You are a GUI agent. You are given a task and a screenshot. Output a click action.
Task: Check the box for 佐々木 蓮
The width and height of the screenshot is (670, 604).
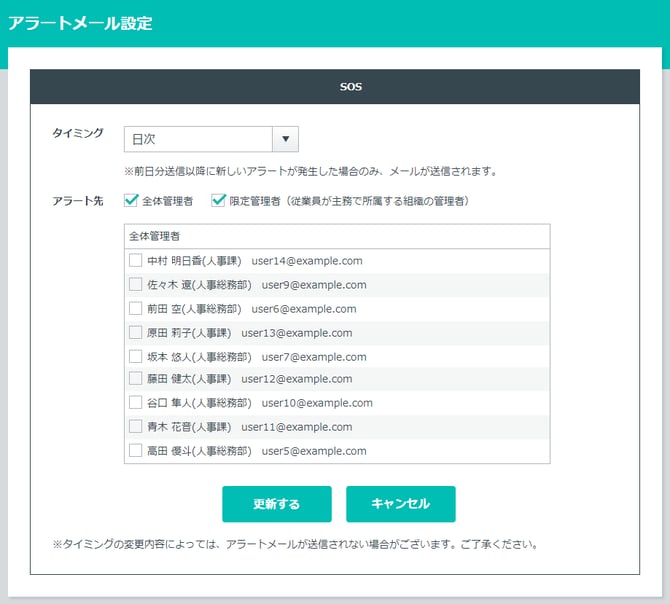coord(136,285)
